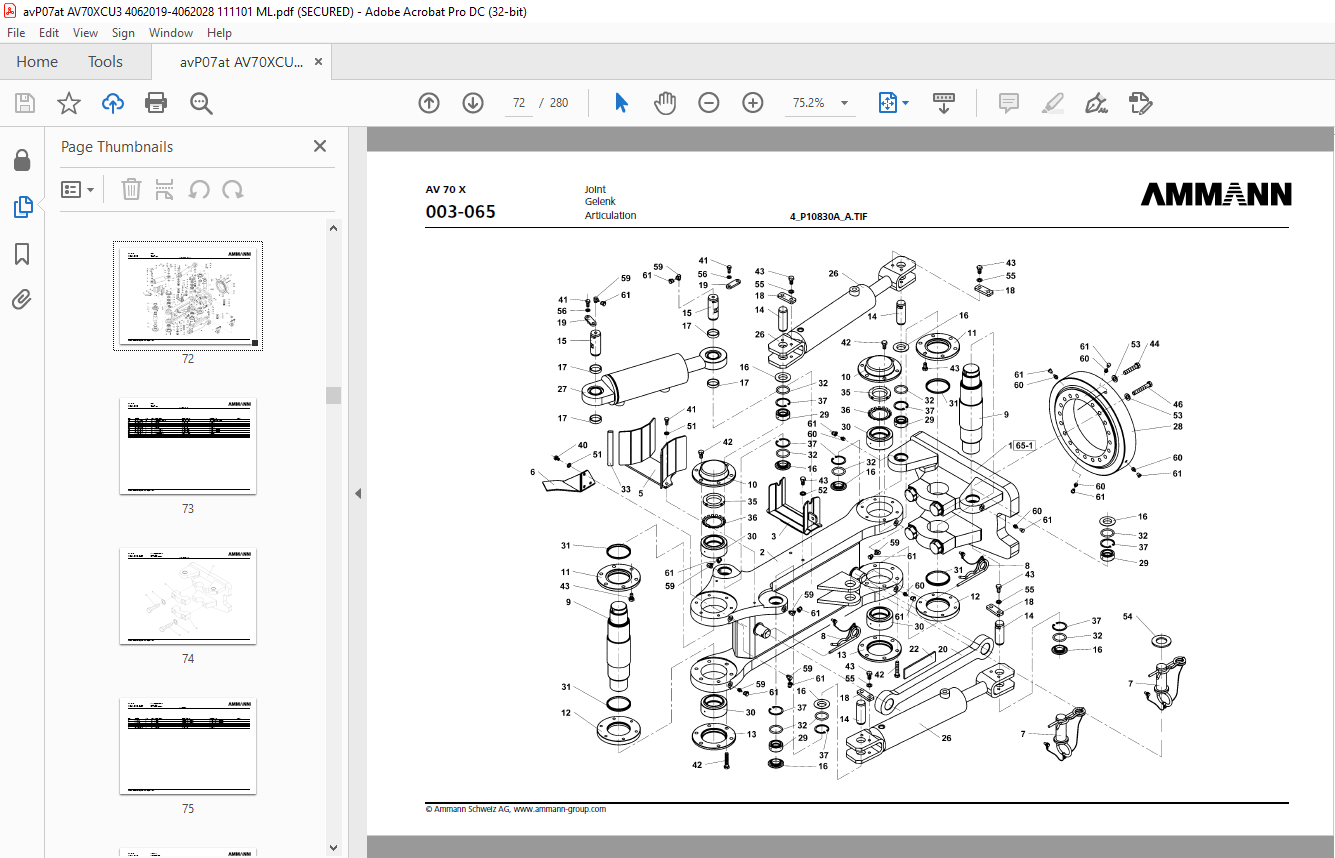1335x858 pixels.
Task: Open the File menu
Action: (16, 33)
